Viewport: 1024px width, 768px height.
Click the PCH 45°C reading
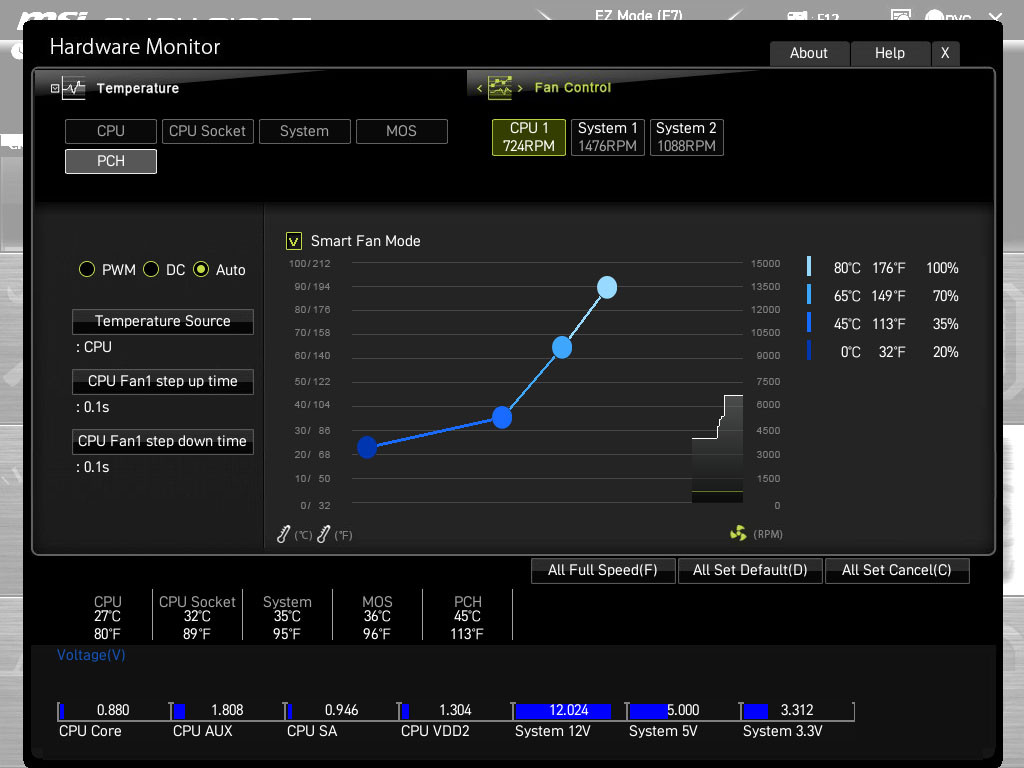point(467,616)
